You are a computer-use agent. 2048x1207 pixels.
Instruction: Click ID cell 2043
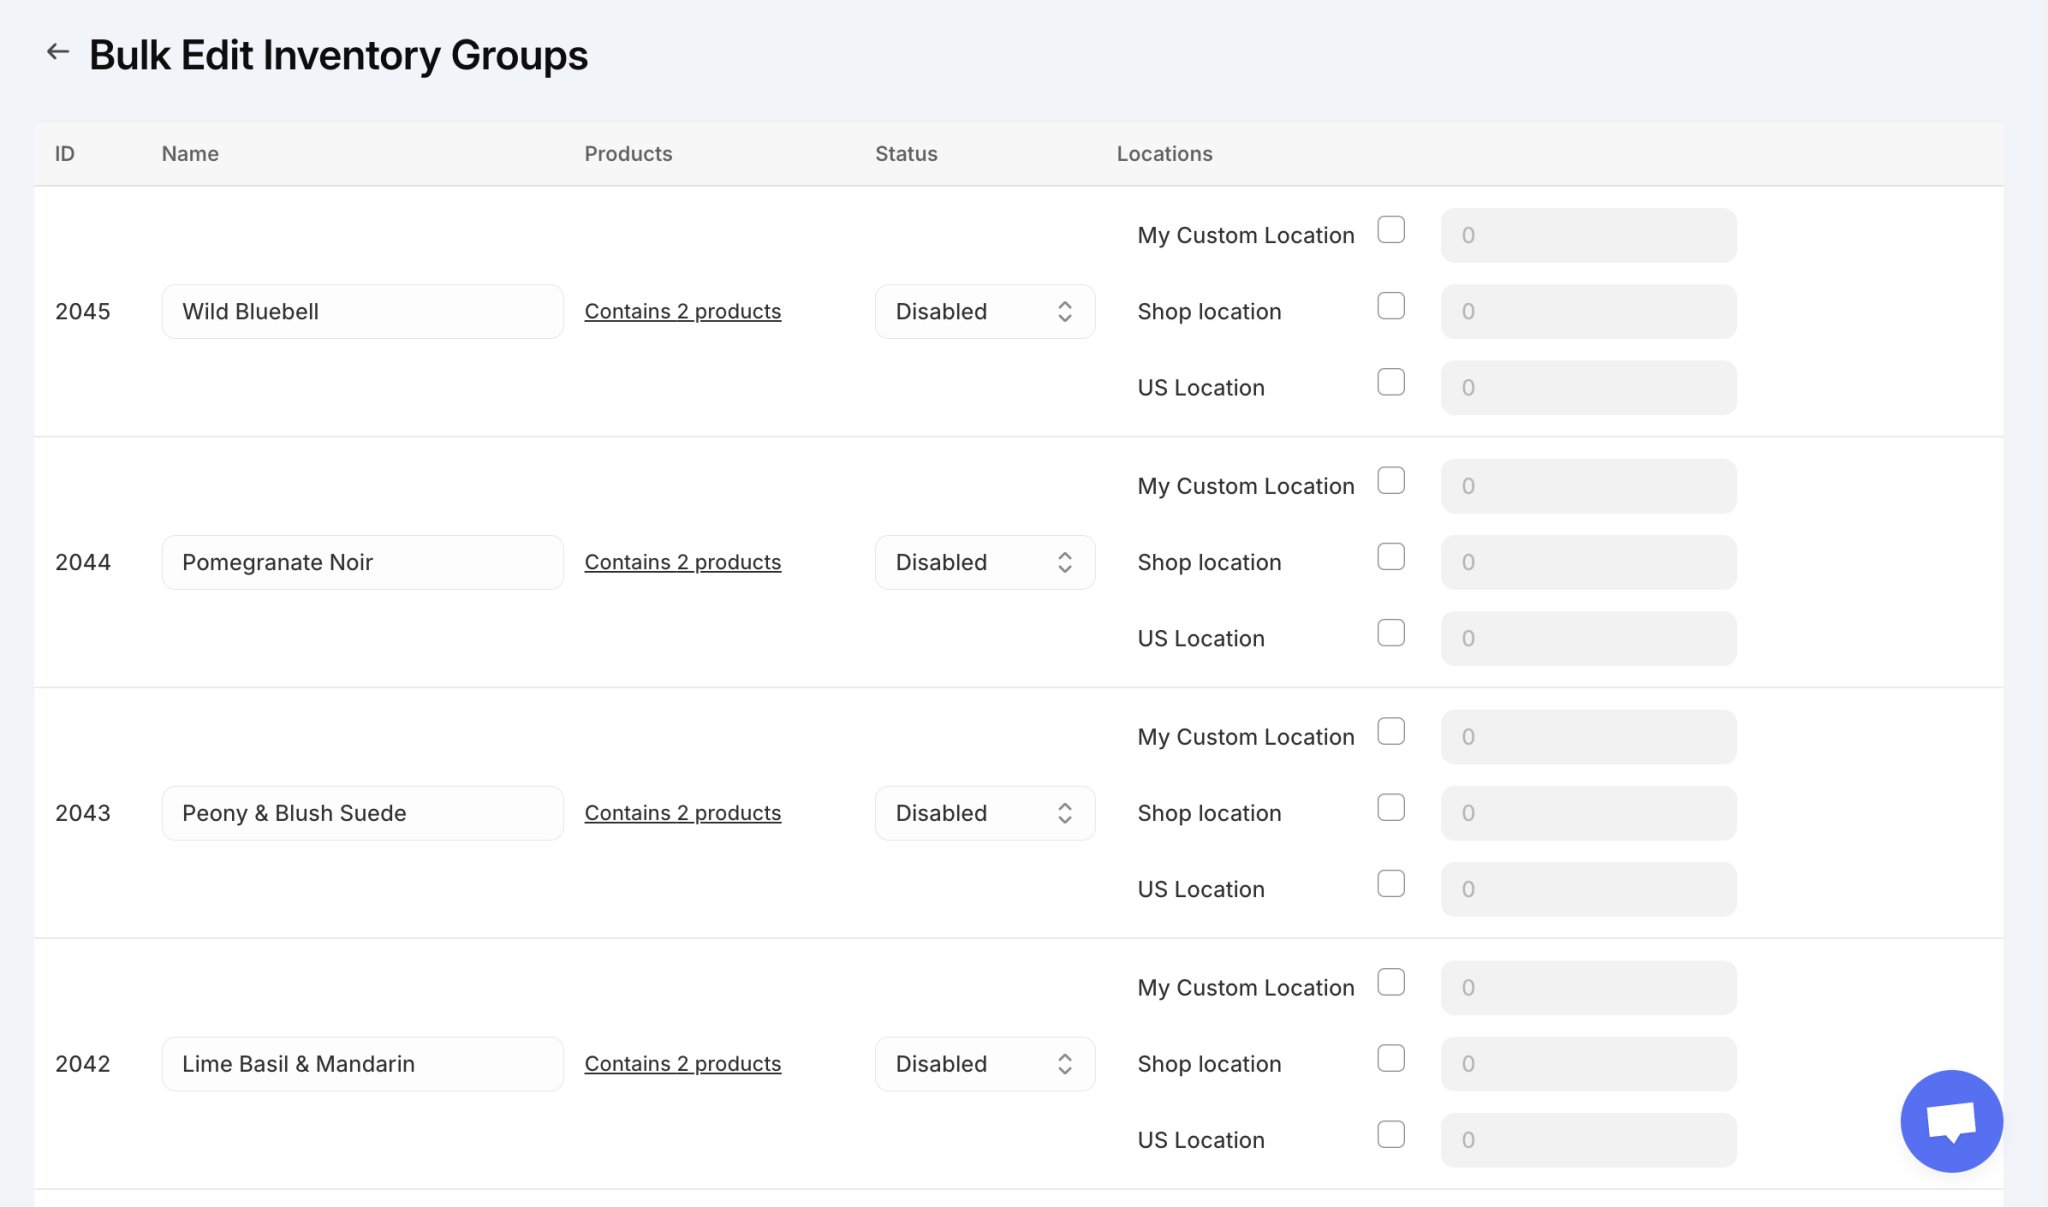[83, 814]
